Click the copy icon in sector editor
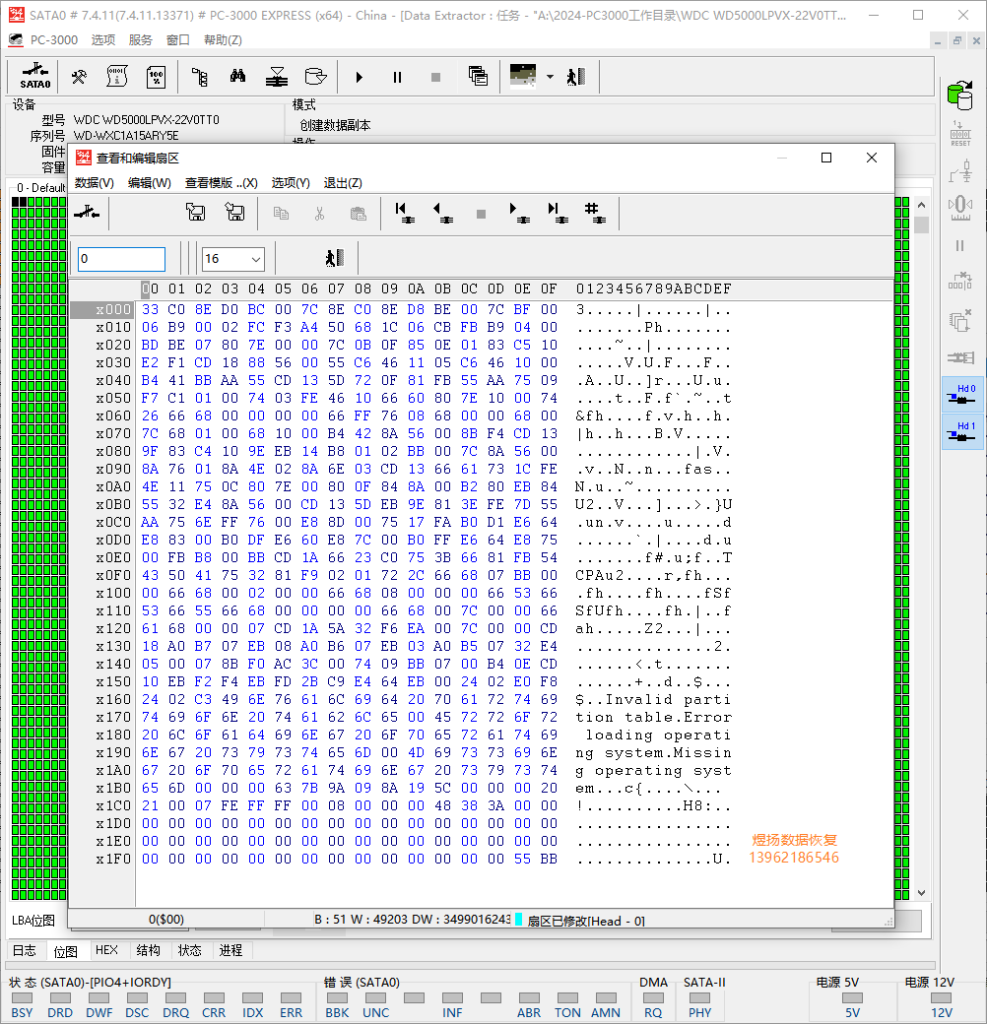987x1024 pixels. pos(281,213)
